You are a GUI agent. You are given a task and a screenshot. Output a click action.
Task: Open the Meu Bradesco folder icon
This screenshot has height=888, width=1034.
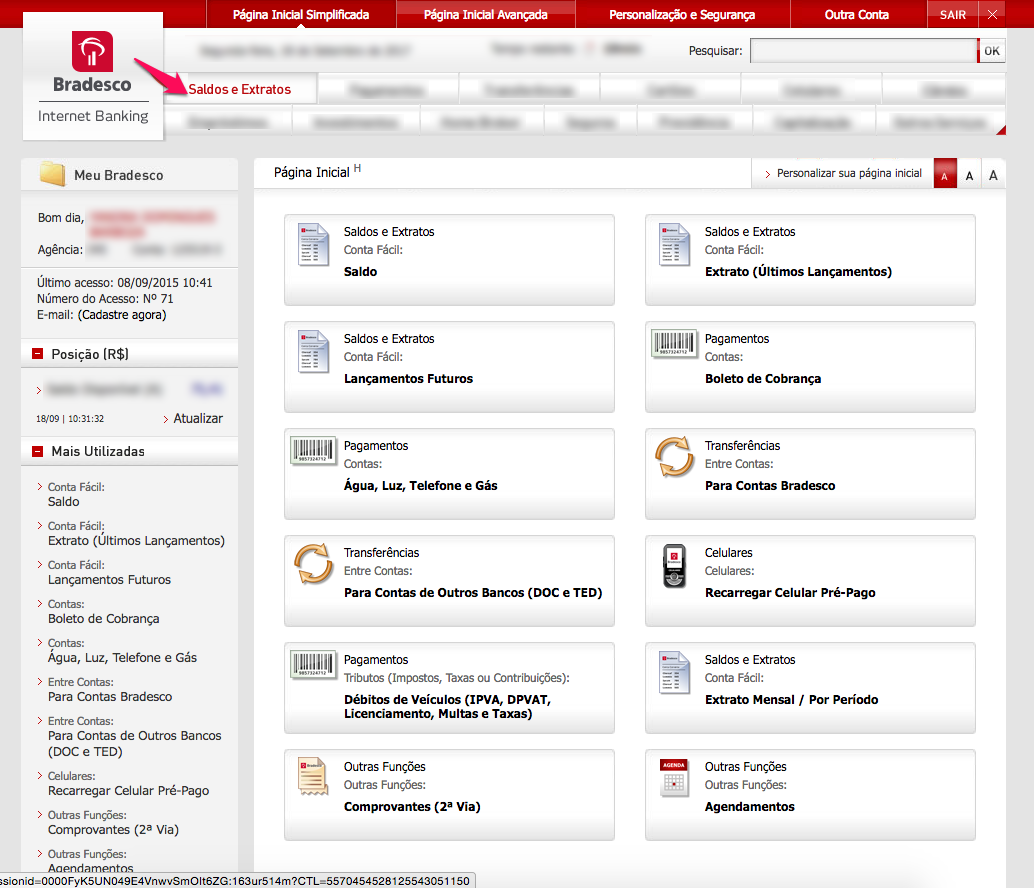click(52, 174)
